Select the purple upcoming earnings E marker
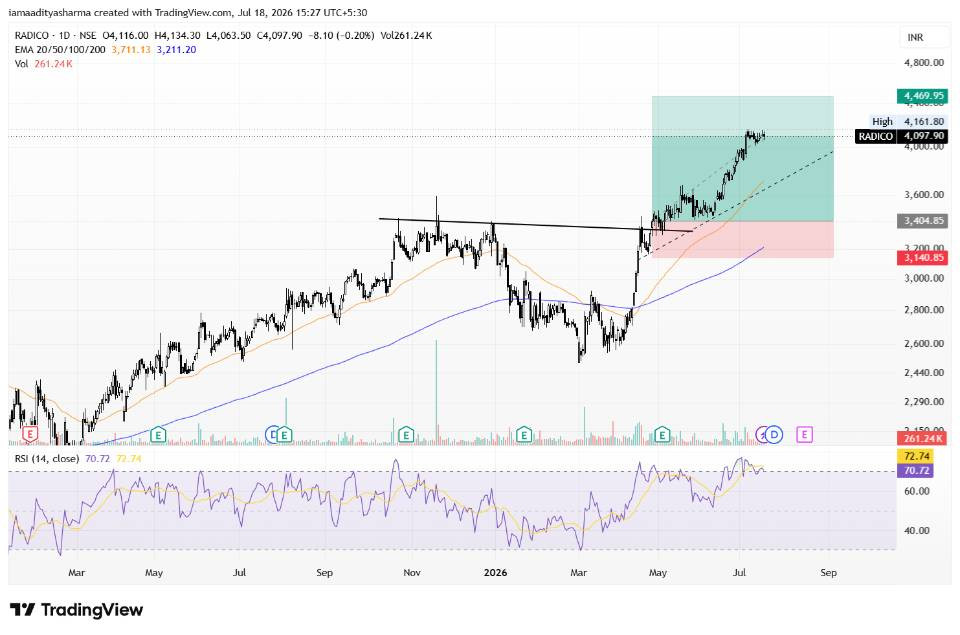The height and width of the screenshot is (635, 960). pos(804,435)
